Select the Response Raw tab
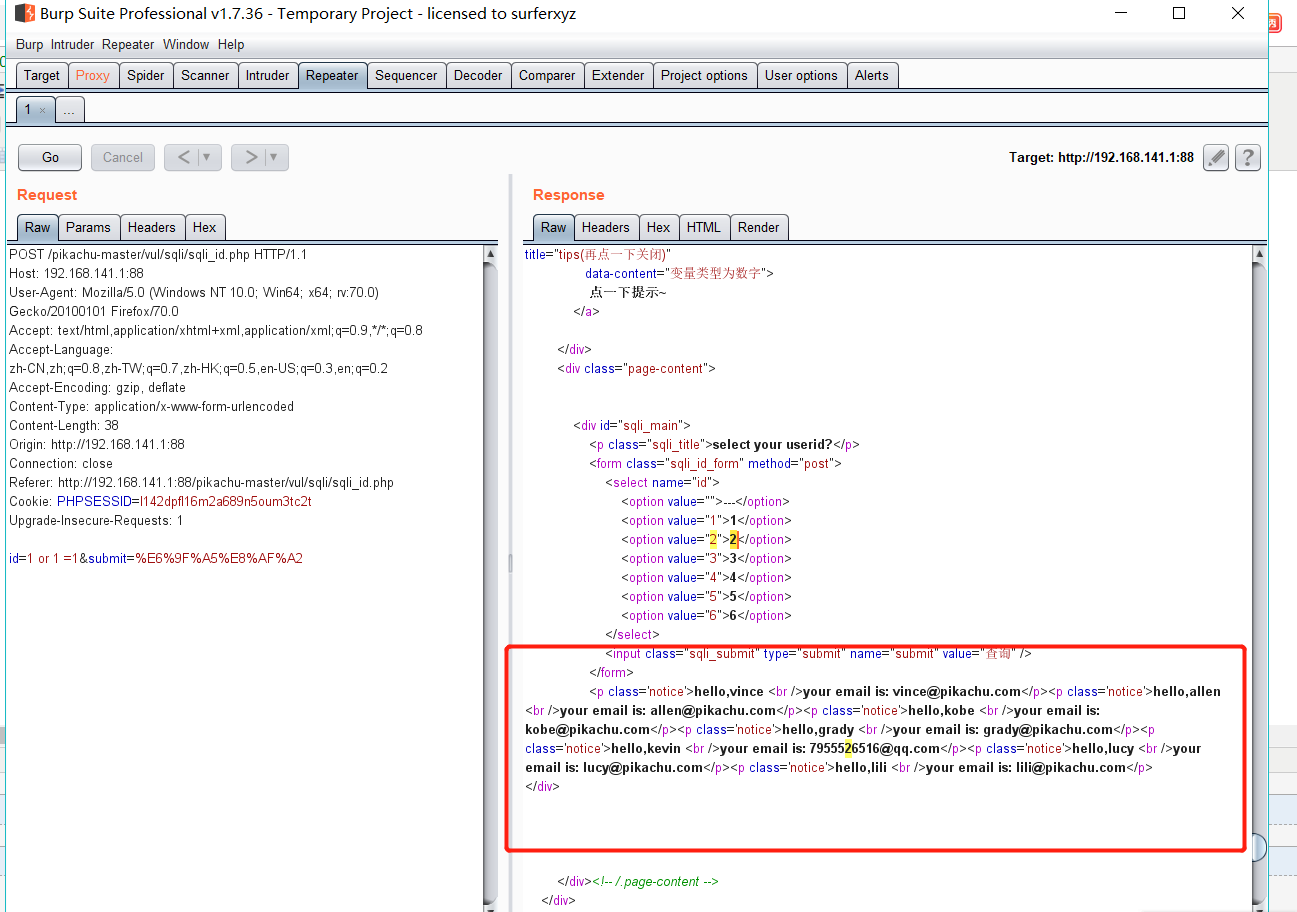1297x912 pixels. pyautogui.click(x=553, y=227)
